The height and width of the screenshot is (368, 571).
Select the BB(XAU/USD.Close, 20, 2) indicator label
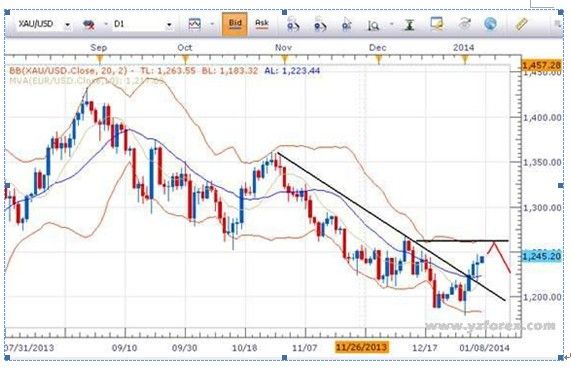(x=68, y=71)
